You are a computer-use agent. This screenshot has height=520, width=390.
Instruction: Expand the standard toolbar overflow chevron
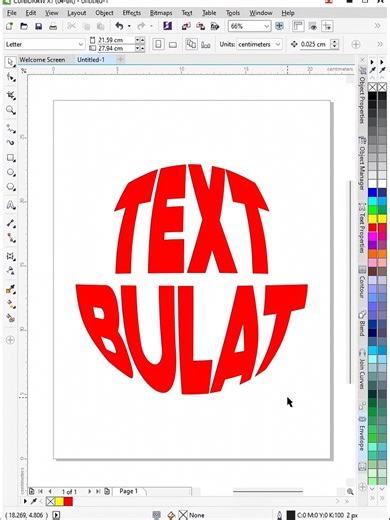click(377, 26)
